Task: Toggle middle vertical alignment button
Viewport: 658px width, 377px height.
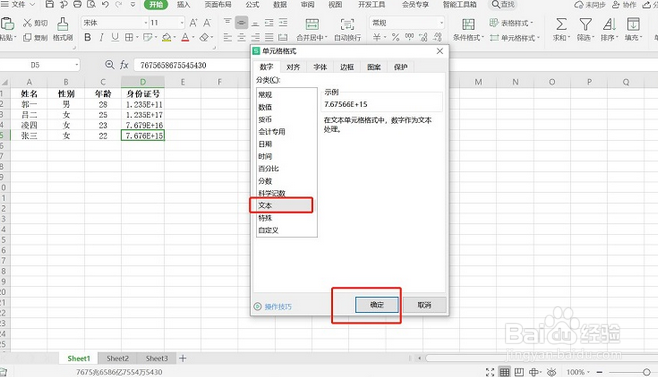Action: [241, 22]
